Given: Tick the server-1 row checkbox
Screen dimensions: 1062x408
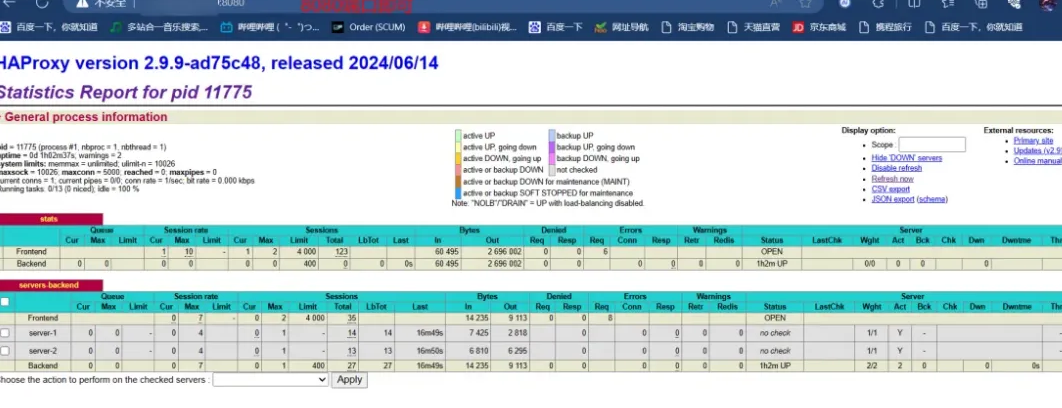Looking at the screenshot, I should pyautogui.click(x=5, y=333).
